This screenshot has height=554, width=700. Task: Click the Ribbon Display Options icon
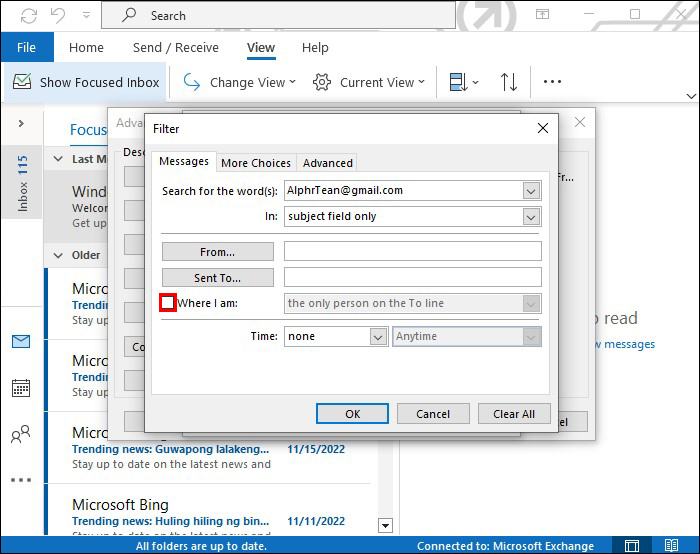(542, 15)
